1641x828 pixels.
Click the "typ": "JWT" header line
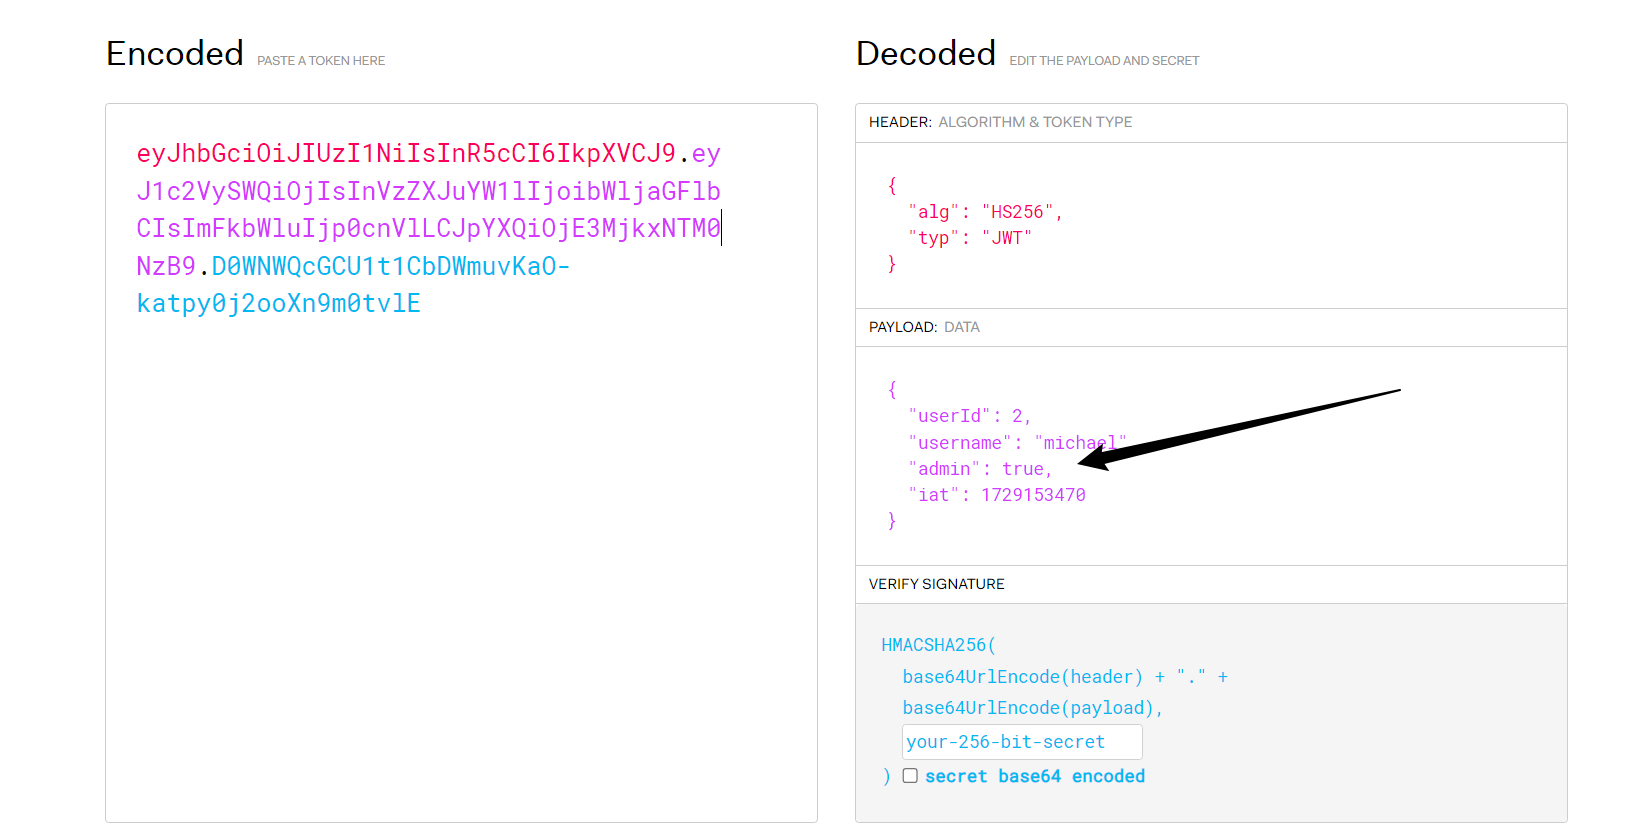tap(970, 238)
